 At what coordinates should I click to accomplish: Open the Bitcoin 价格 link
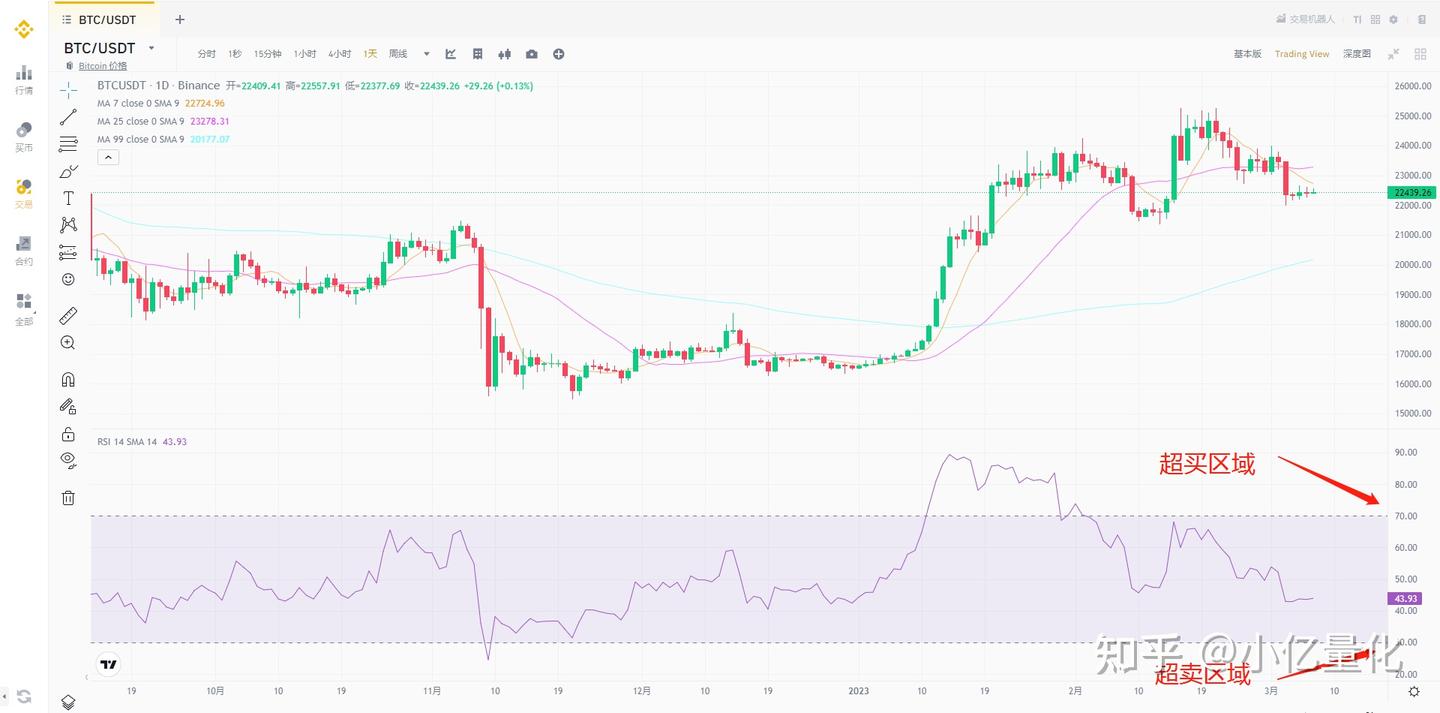(102, 66)
